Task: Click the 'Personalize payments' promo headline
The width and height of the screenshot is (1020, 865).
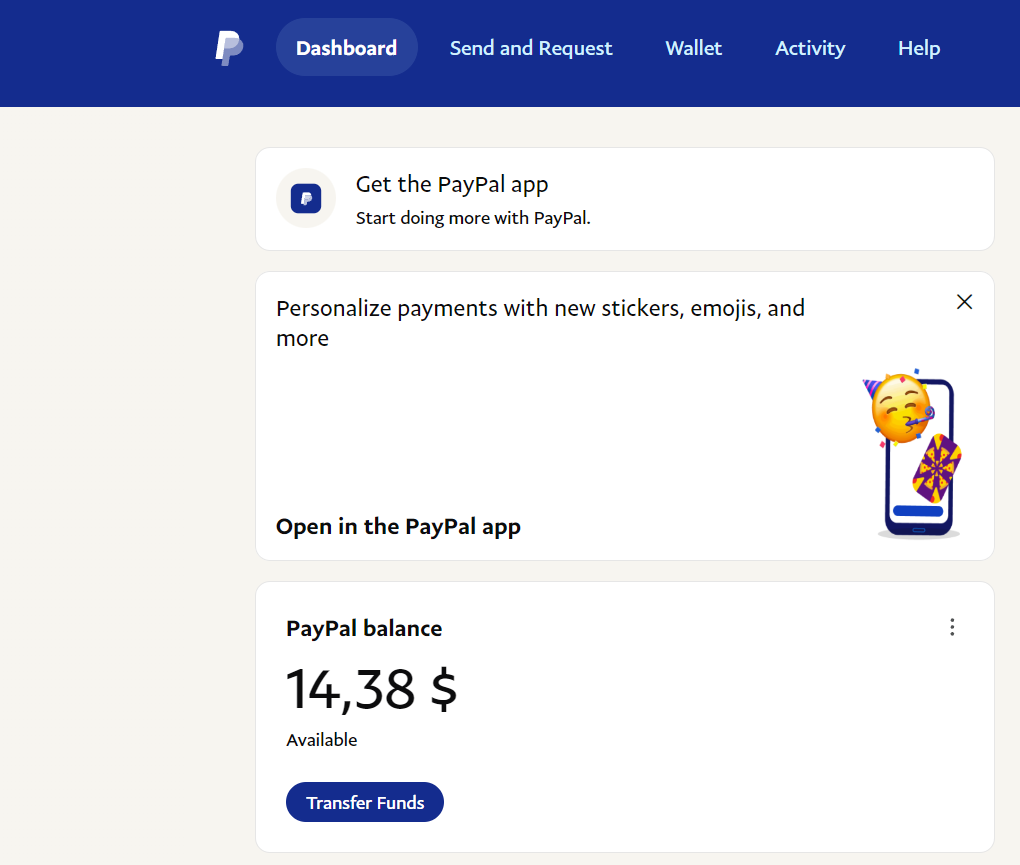Action: point(540,322)
